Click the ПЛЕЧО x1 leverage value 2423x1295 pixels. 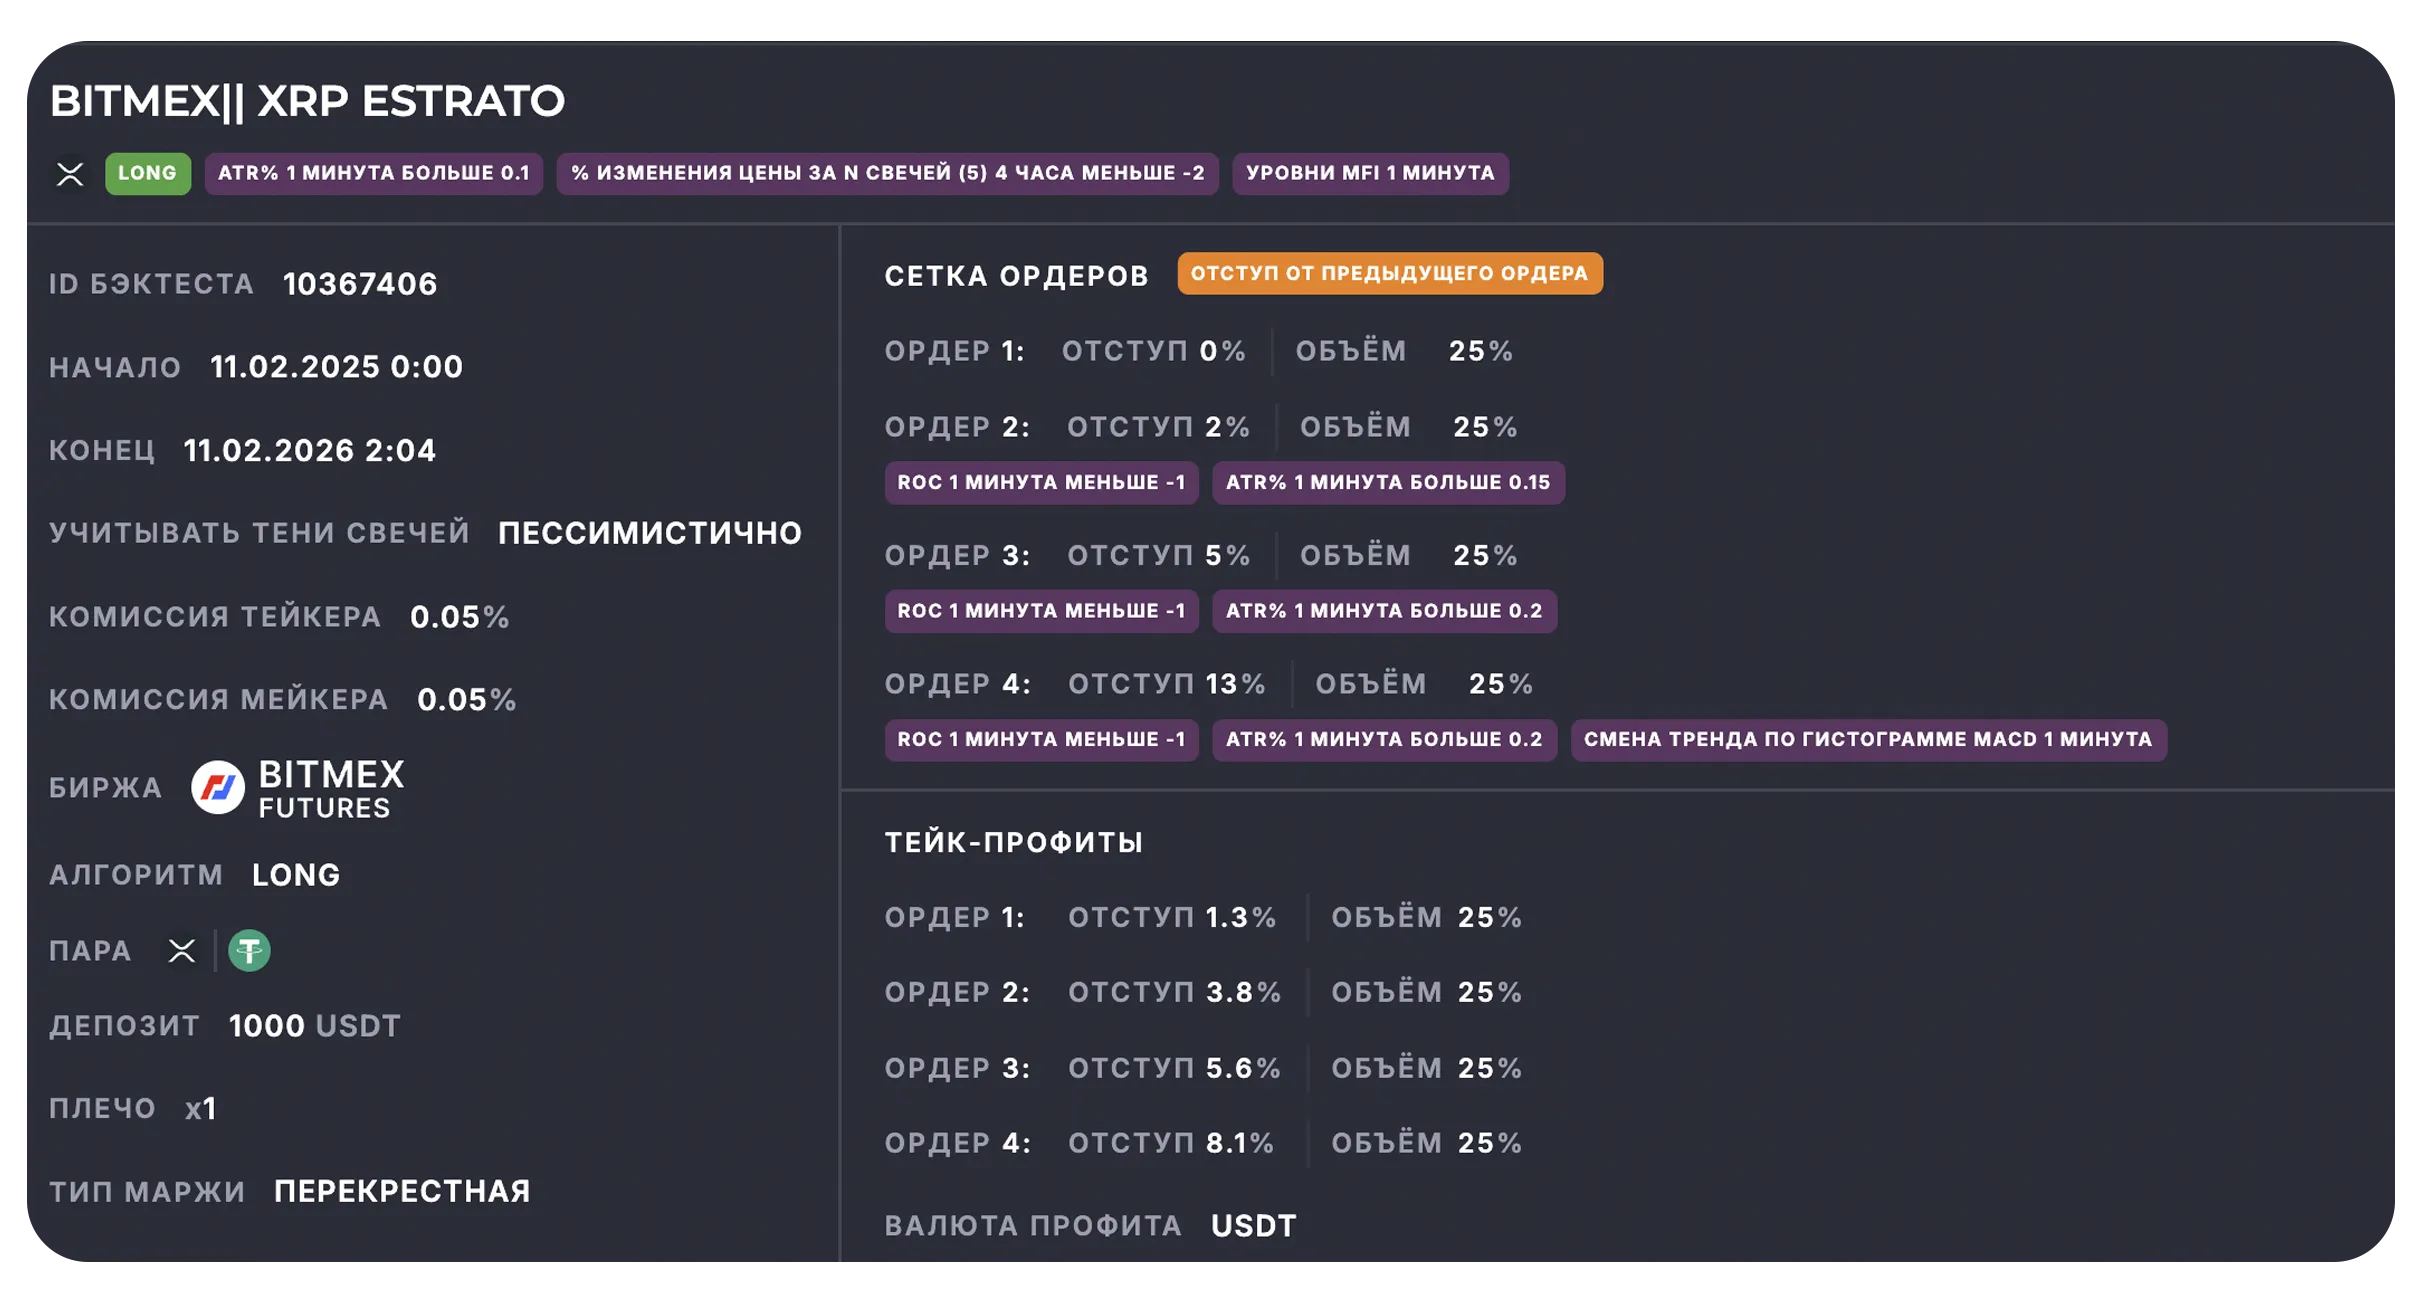pyautogui.click(x=201, y=1107)
